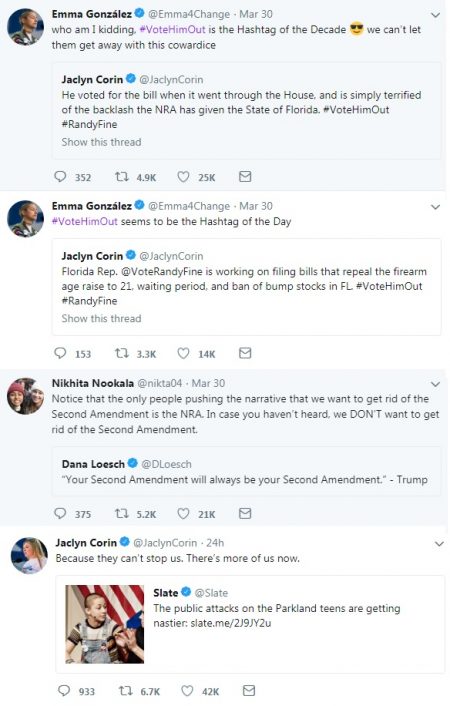Open the Slate article thumbnail image

105,624
